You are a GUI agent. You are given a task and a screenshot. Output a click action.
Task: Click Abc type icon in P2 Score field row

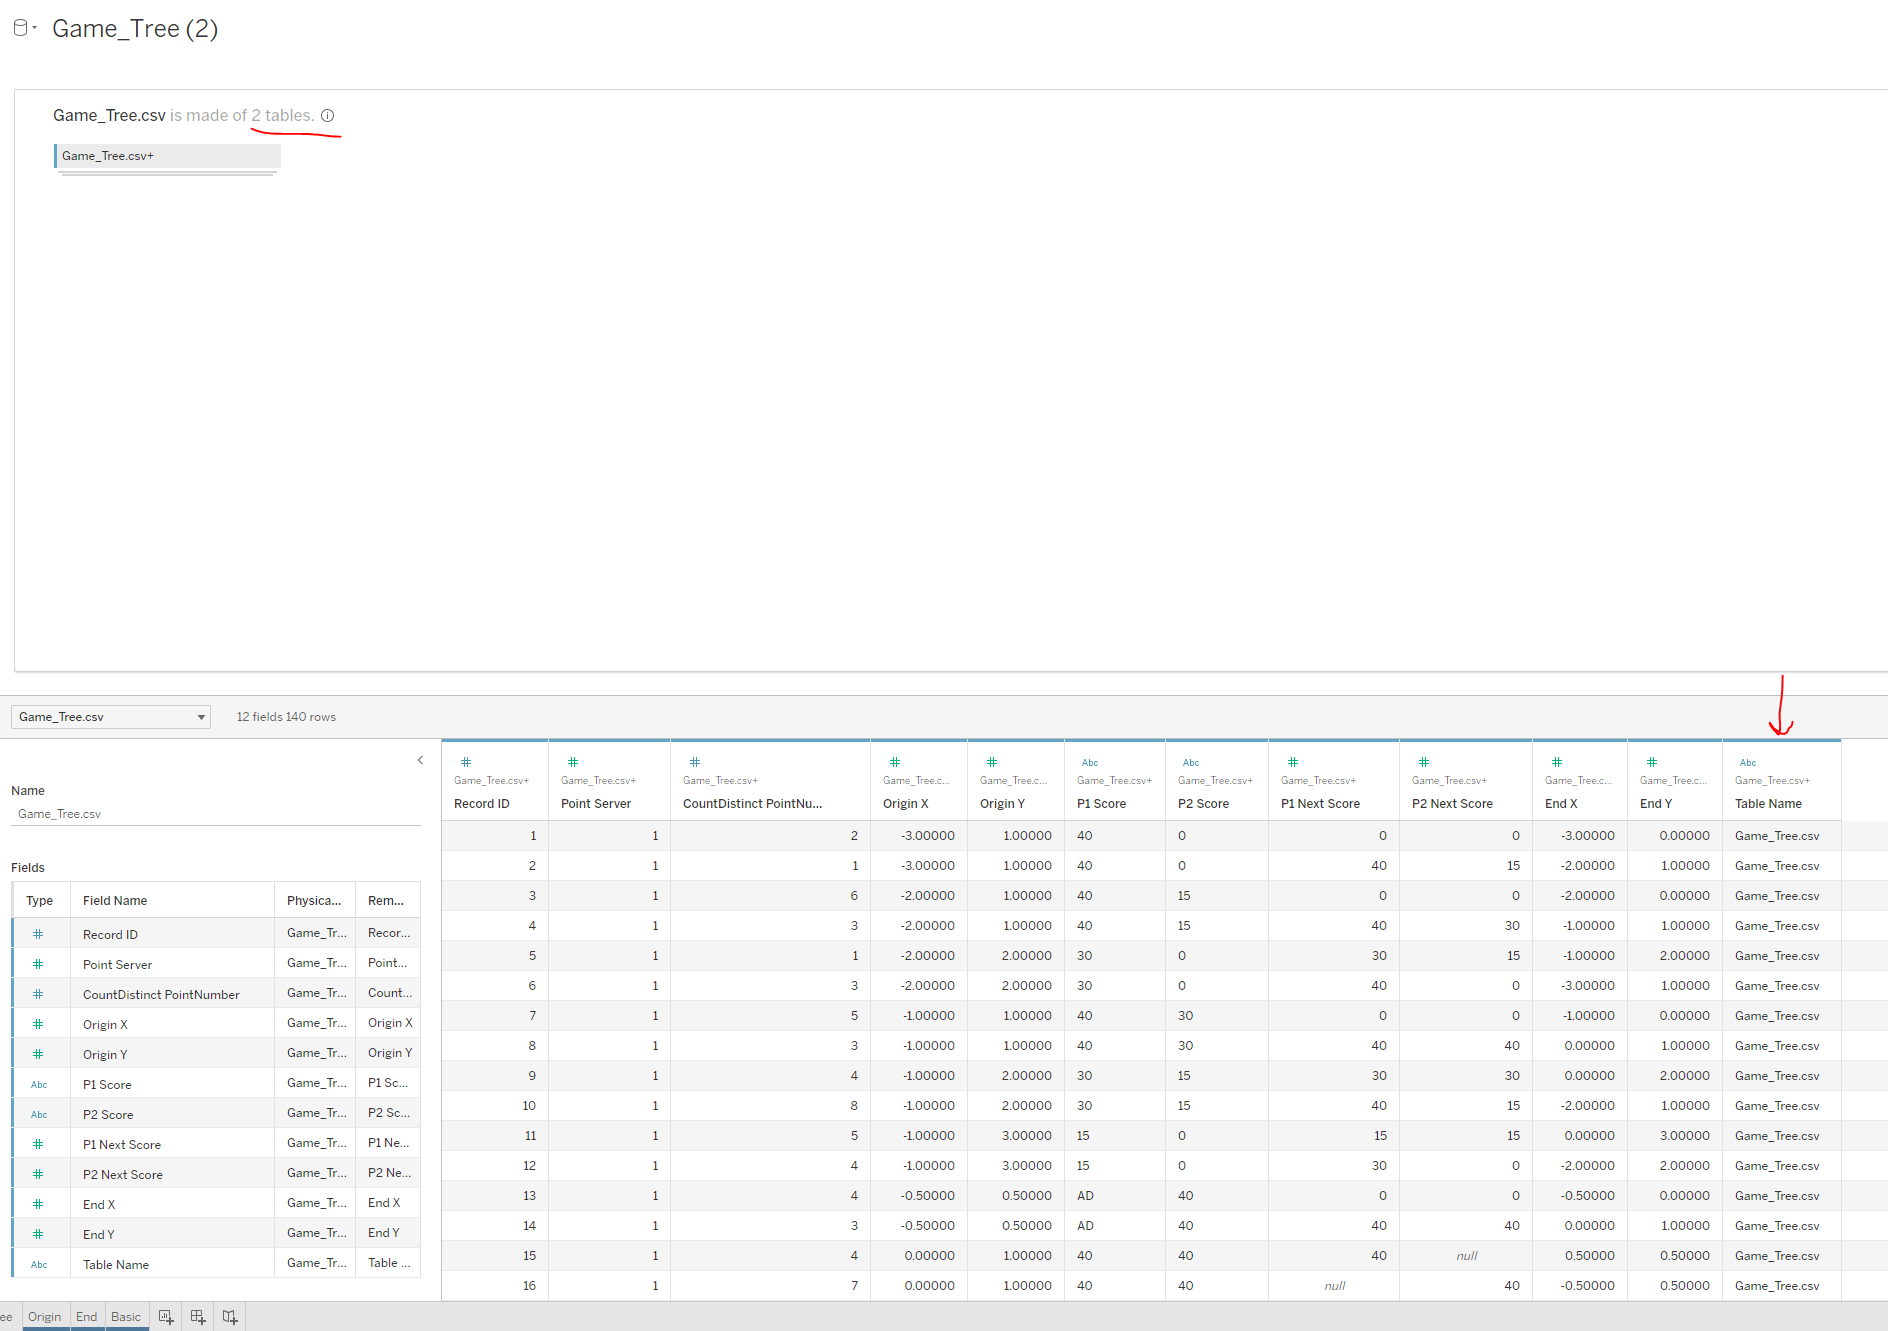38,1114
